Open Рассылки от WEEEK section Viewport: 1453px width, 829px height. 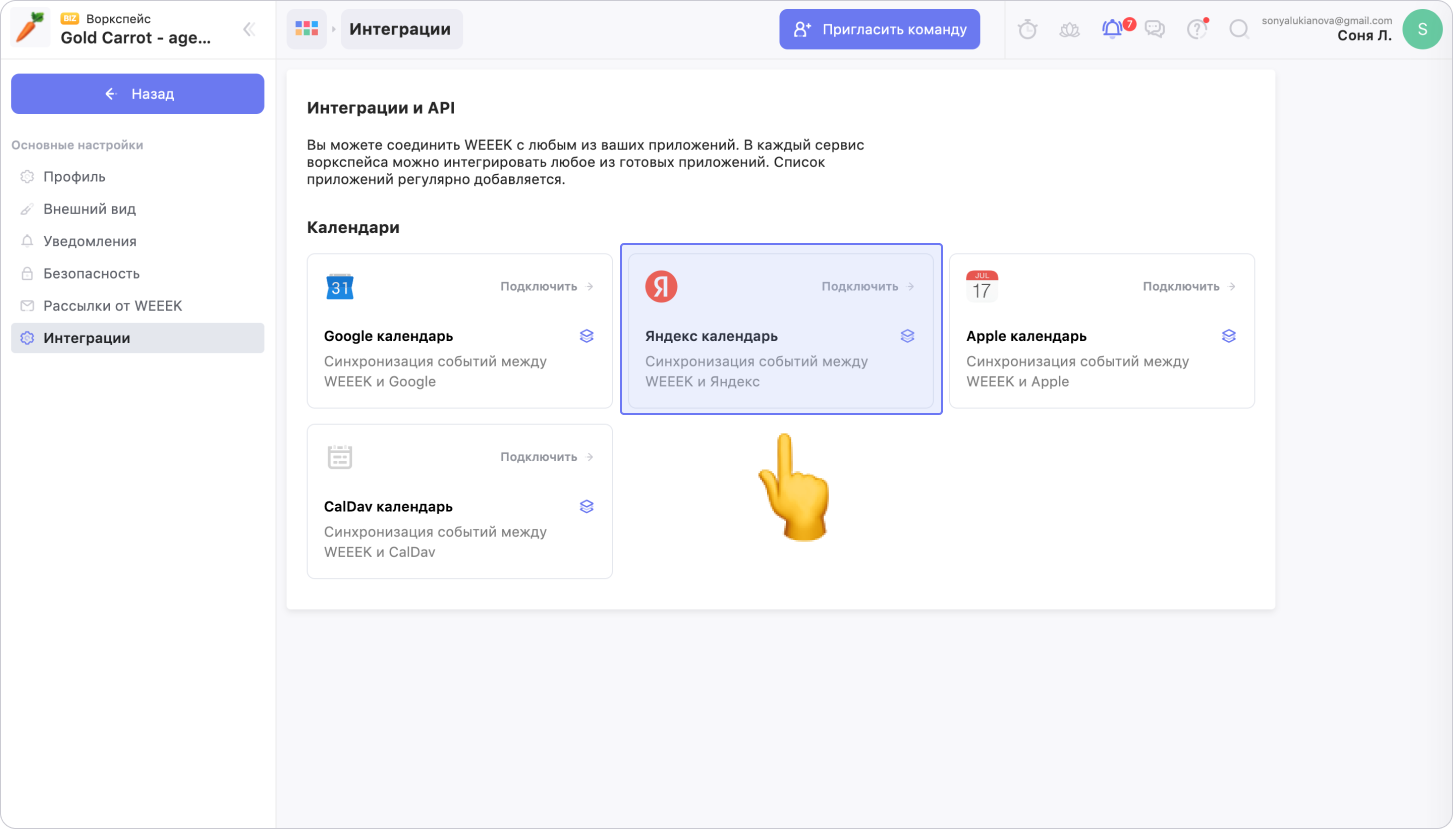[x=138, y=306]
